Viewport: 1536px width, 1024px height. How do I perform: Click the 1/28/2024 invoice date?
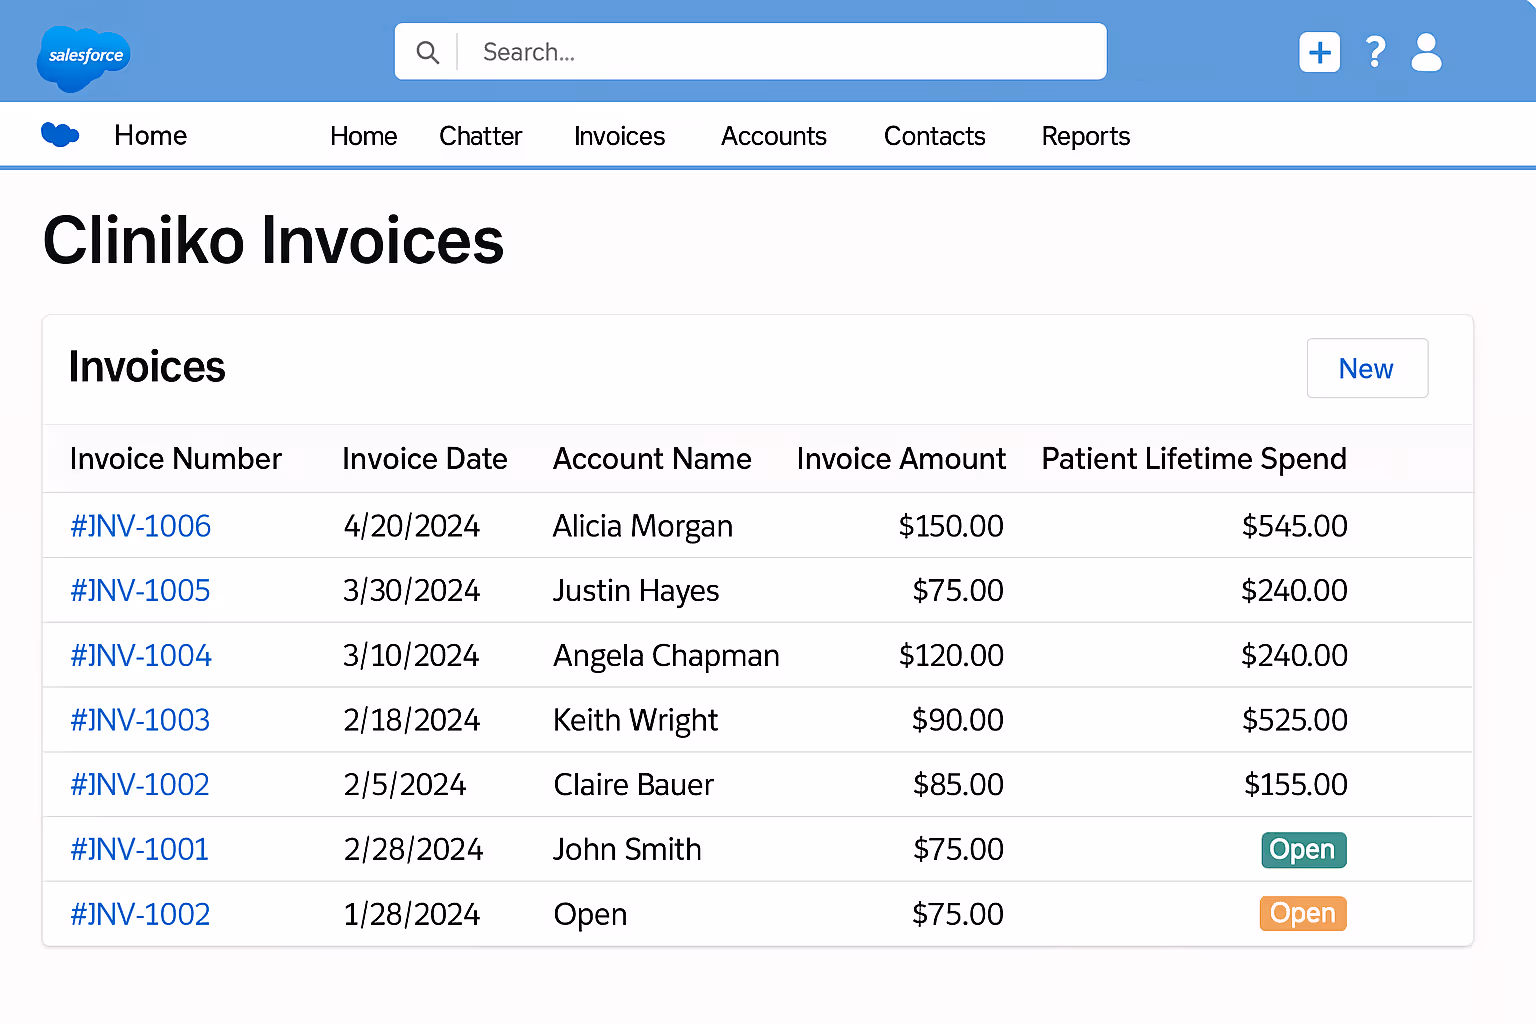pos(411,914)
